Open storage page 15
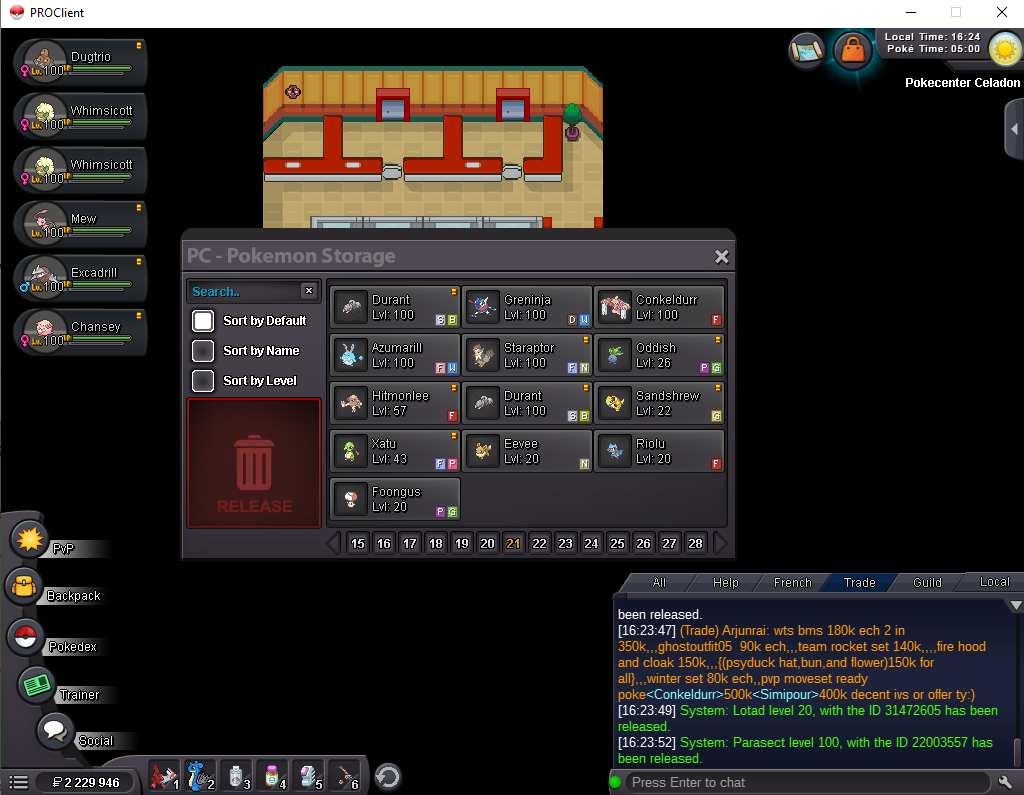Viewport: 1024px width, 795px height. click(358, 544)
